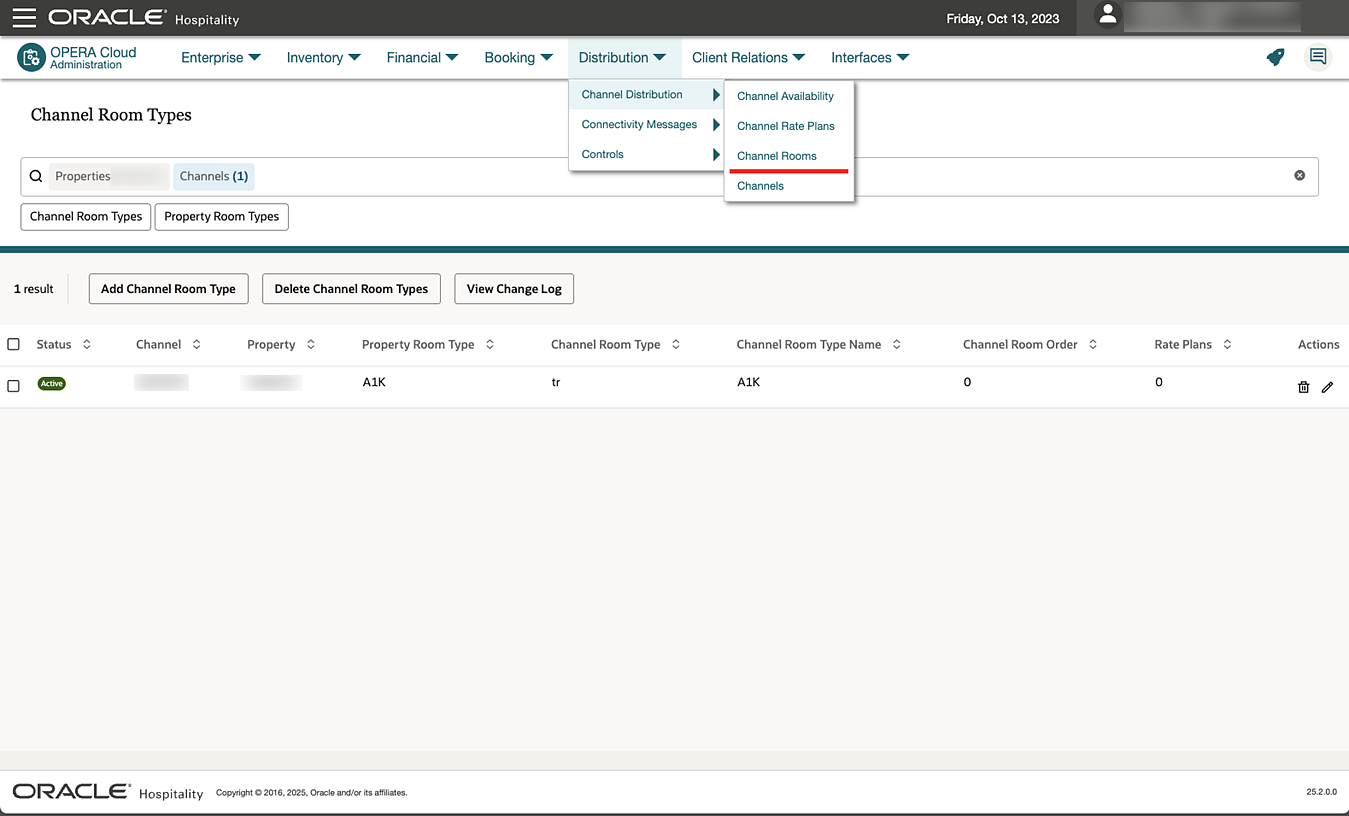Switch to Channel Room Types view button
Screen dimensions: 1349x816
(86, 216)
